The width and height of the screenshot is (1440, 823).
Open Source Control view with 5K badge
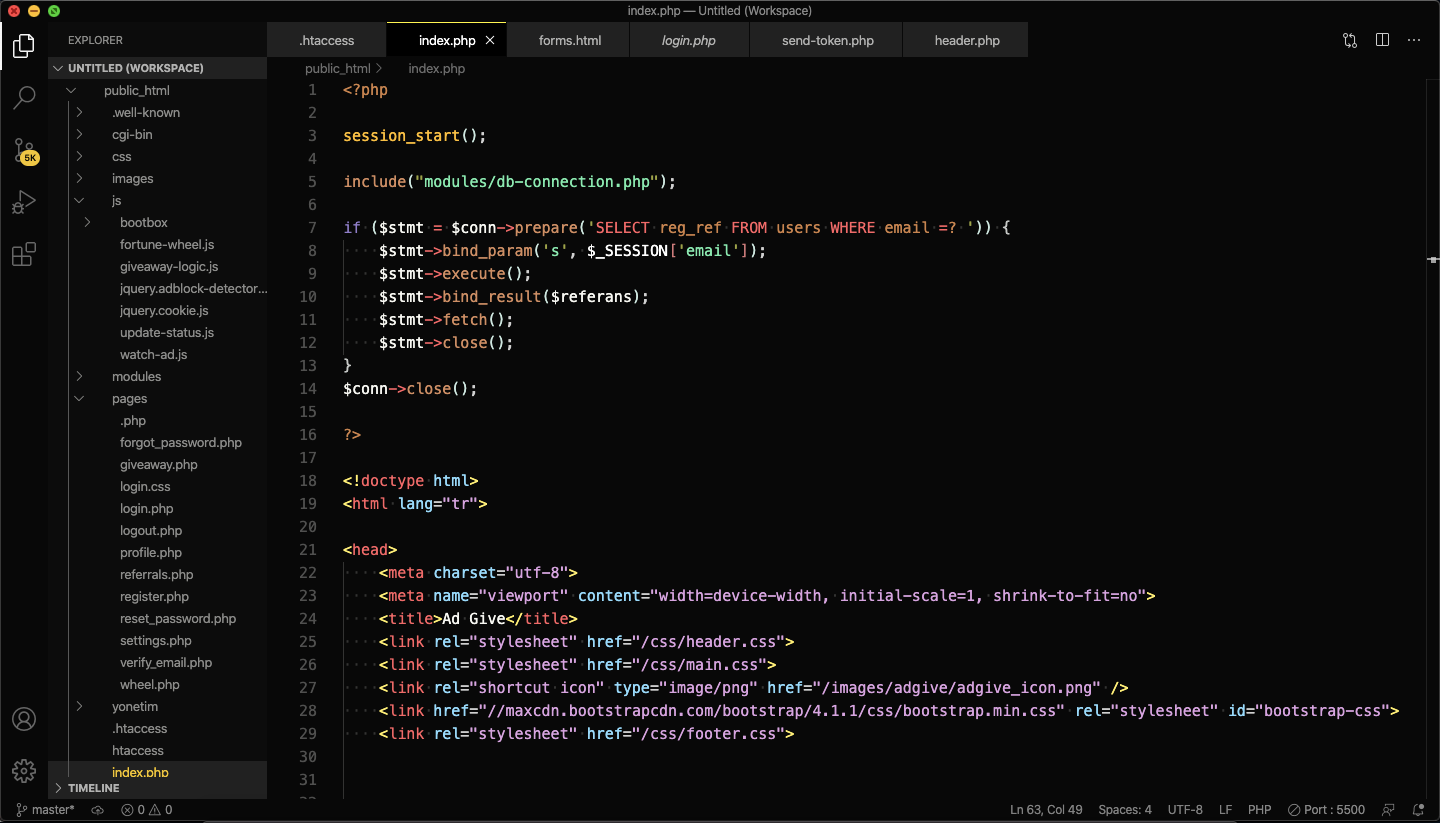coord(24,151)
